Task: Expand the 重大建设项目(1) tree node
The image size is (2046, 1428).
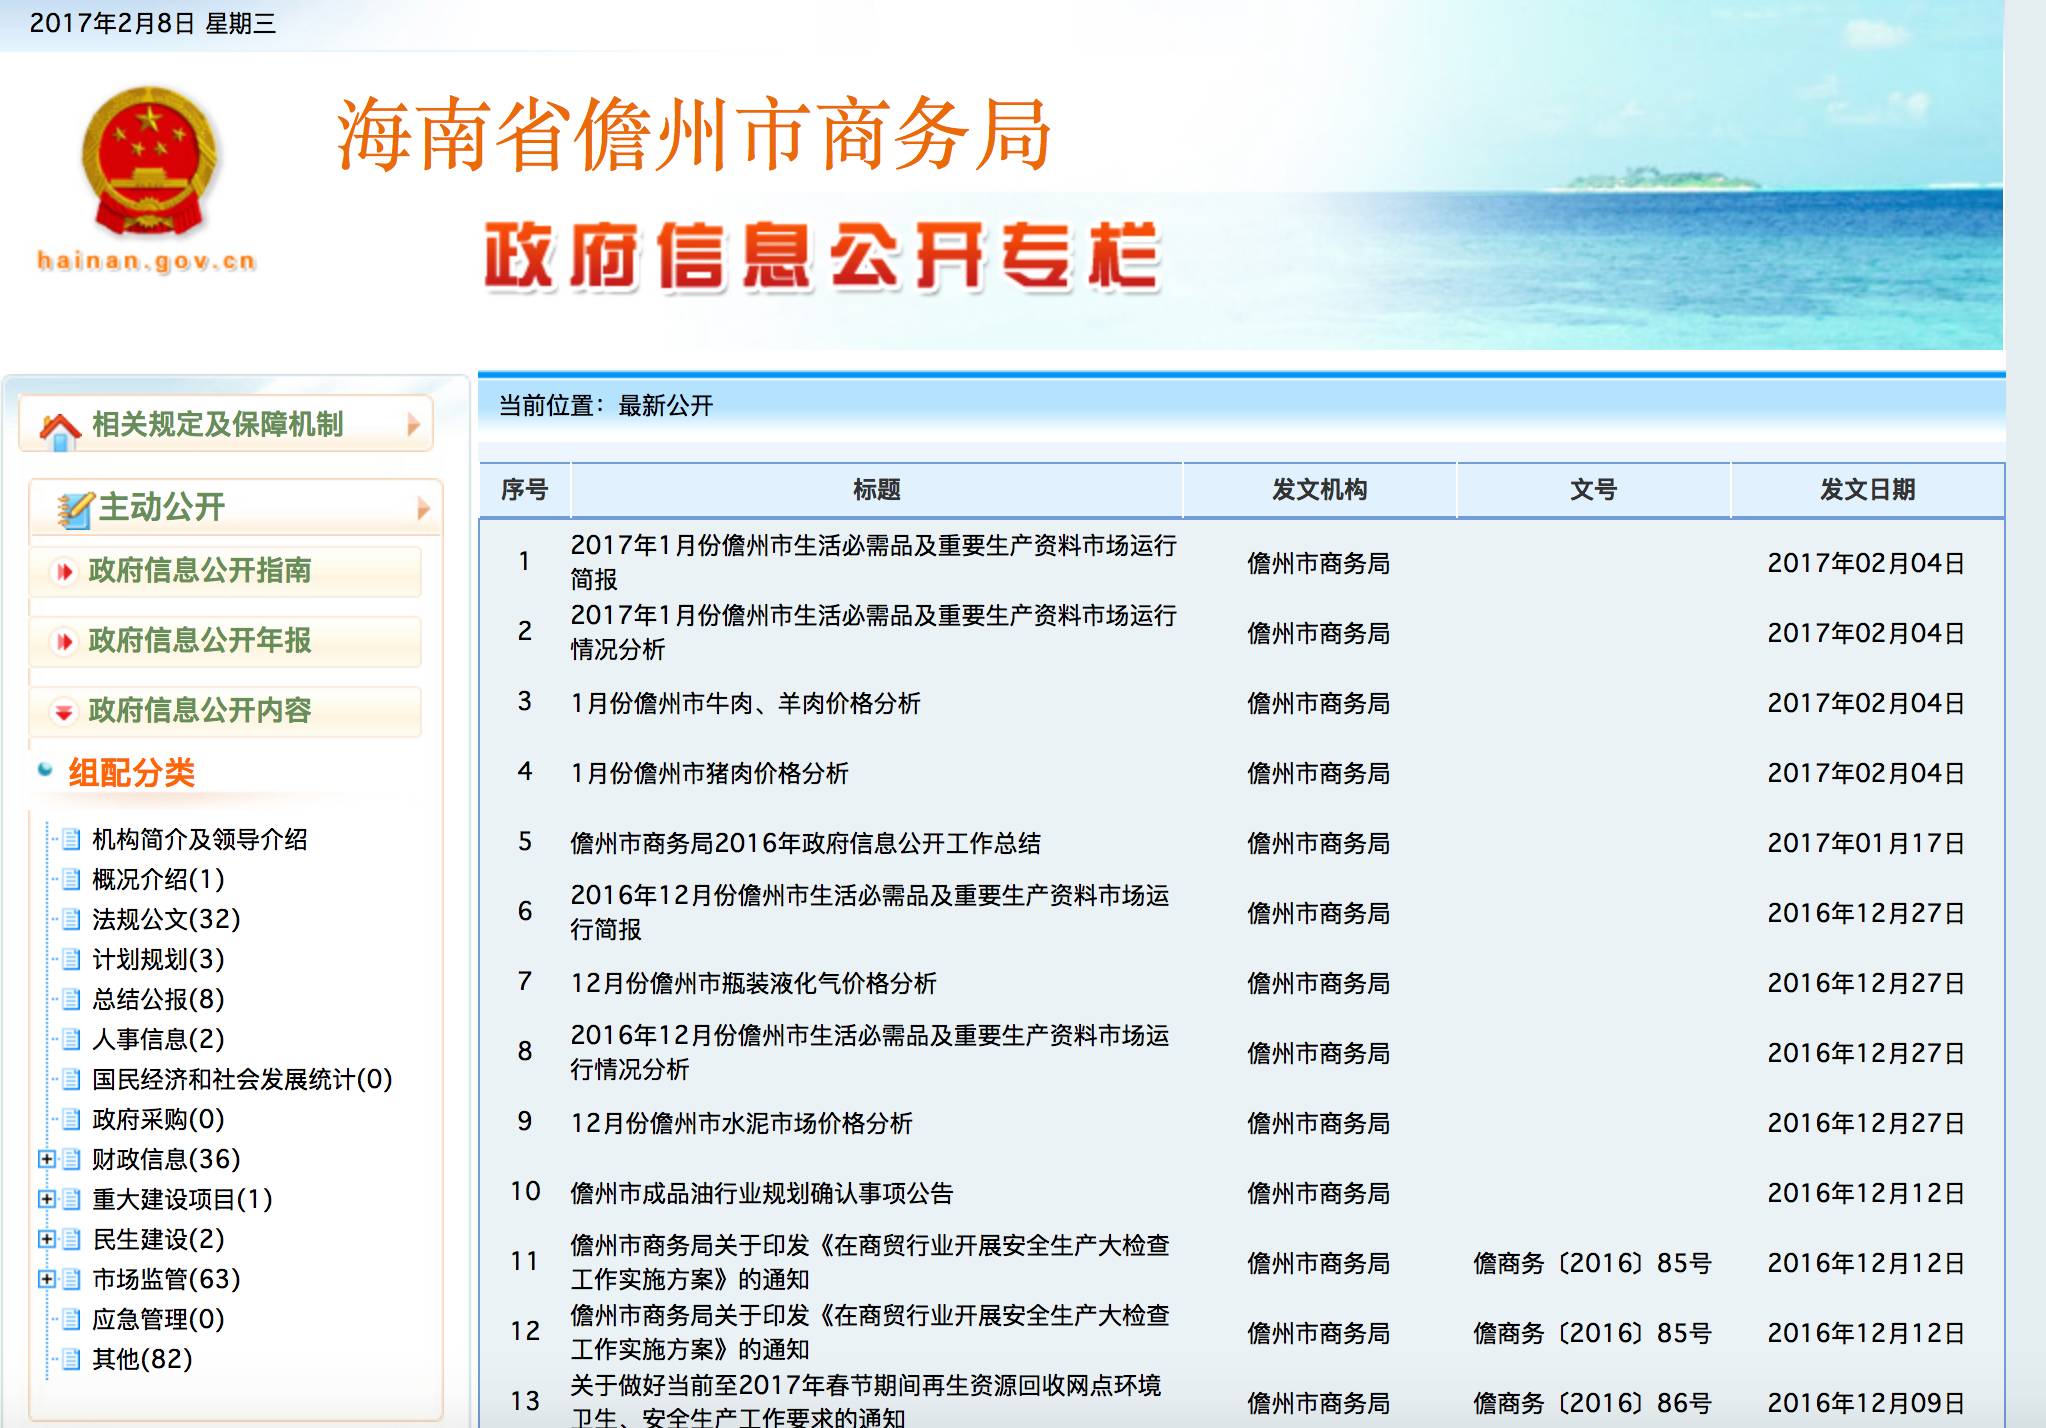Action: coord(46,1199)
